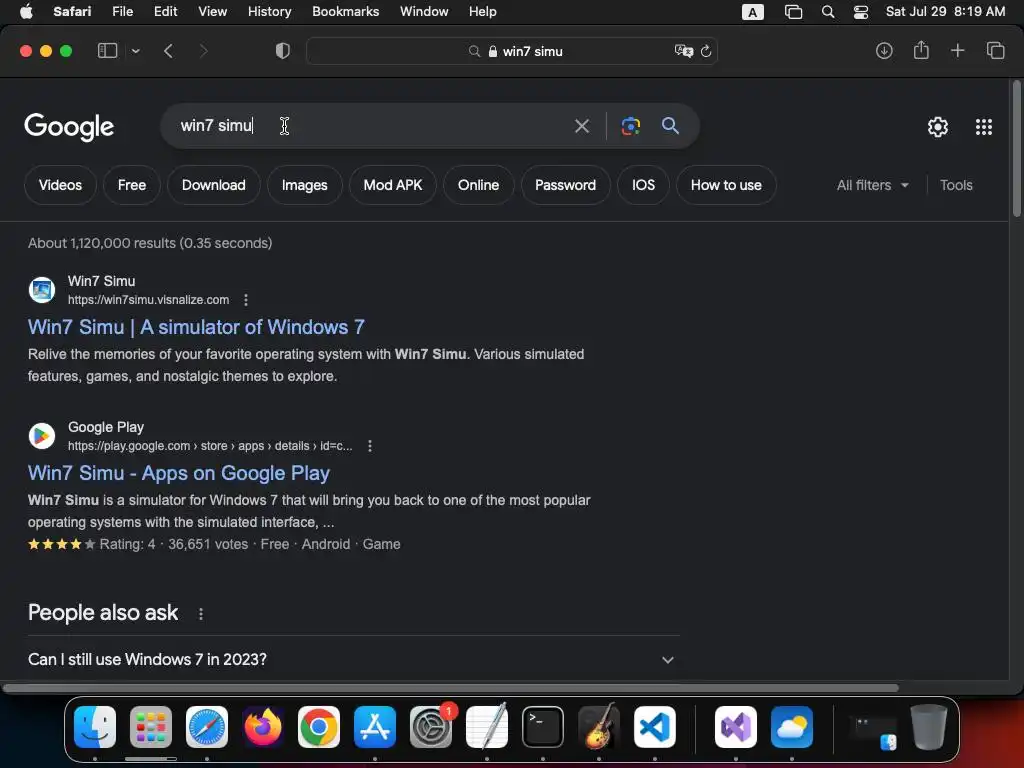Apply the Free filter chip

tap(132, 185)
